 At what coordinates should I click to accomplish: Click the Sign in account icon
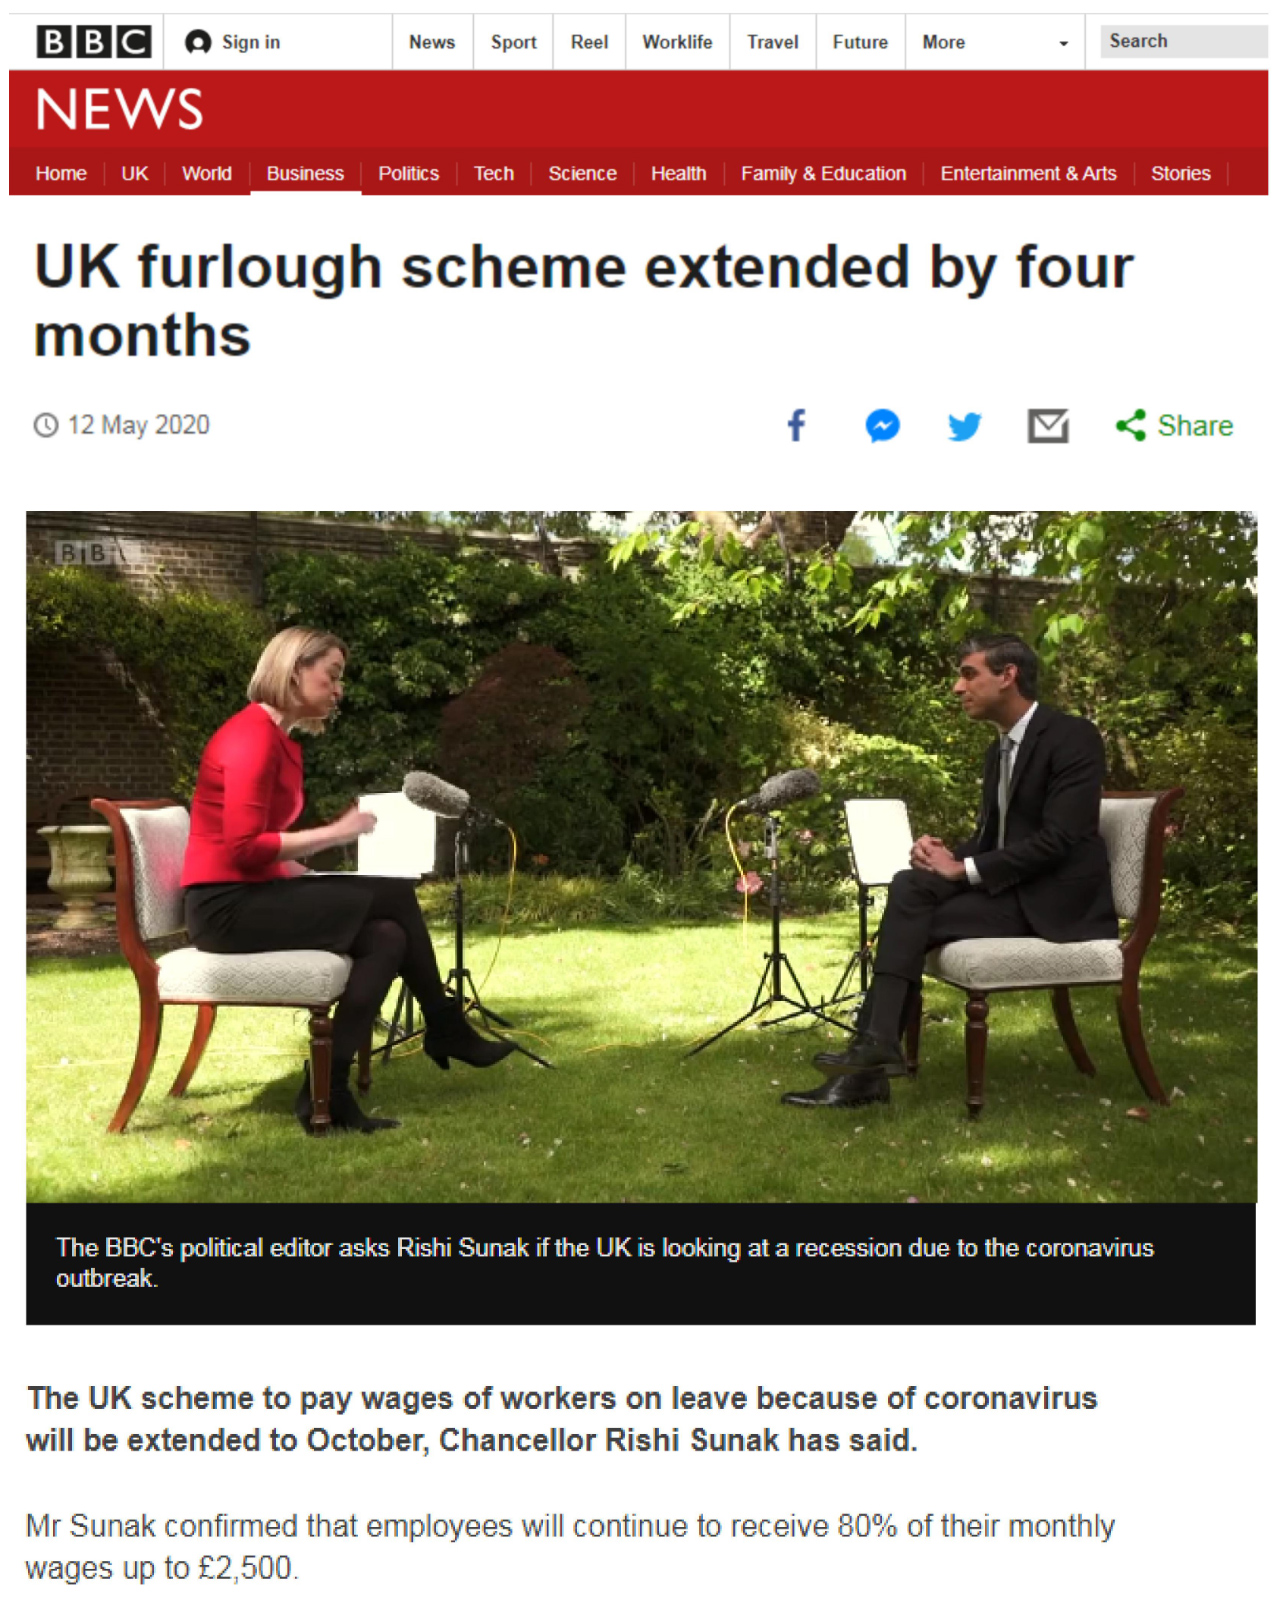click(198, 42)
